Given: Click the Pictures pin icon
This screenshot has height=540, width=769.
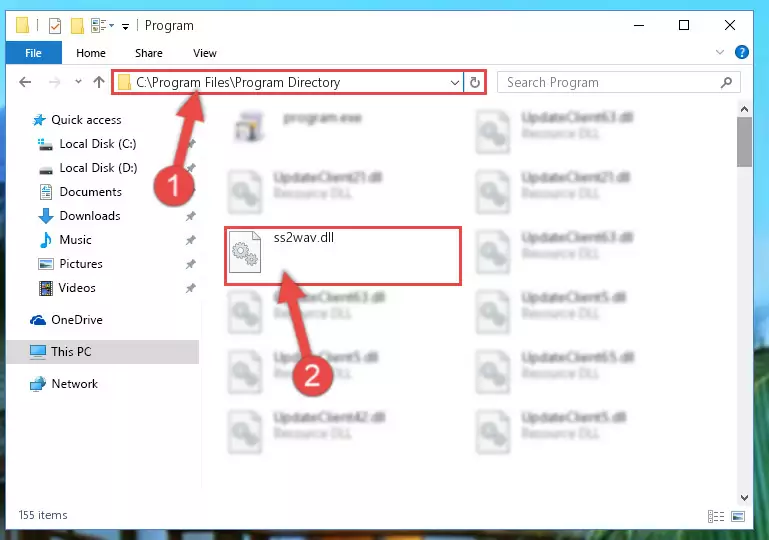Looking at the screenshot, I should [x=191, y=264].
